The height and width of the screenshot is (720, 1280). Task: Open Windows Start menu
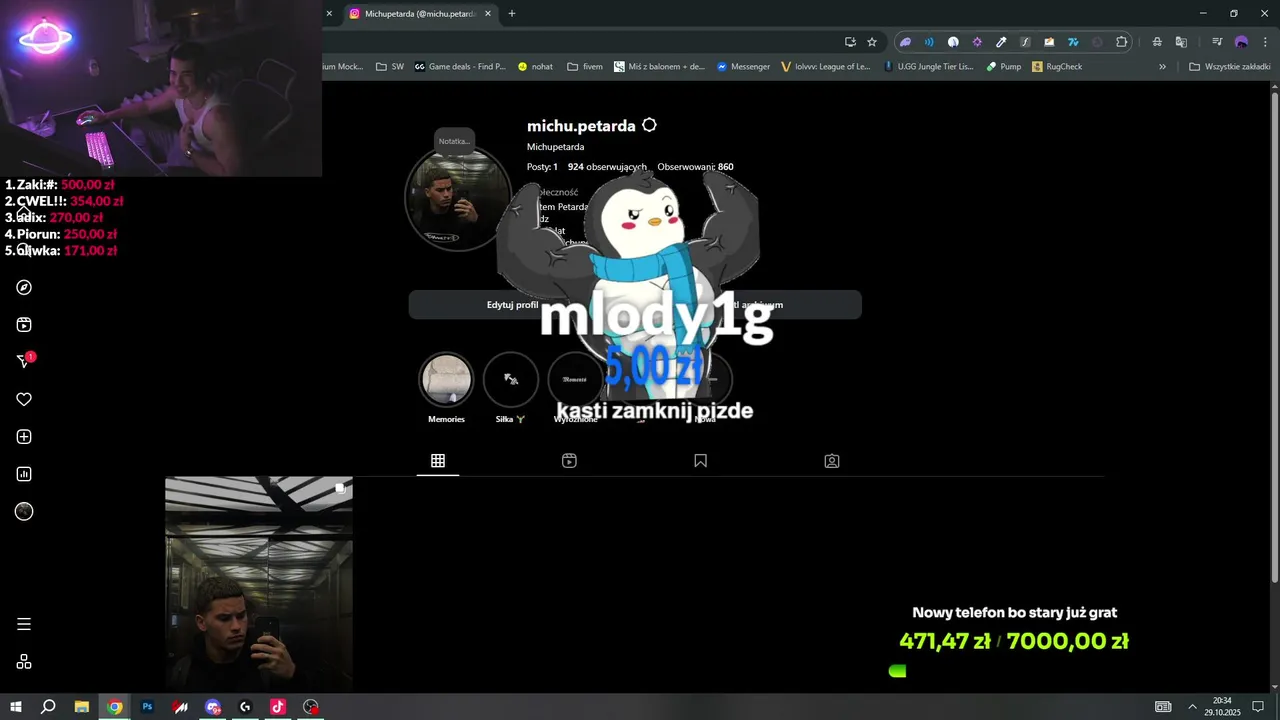click(x=16, y=707)
